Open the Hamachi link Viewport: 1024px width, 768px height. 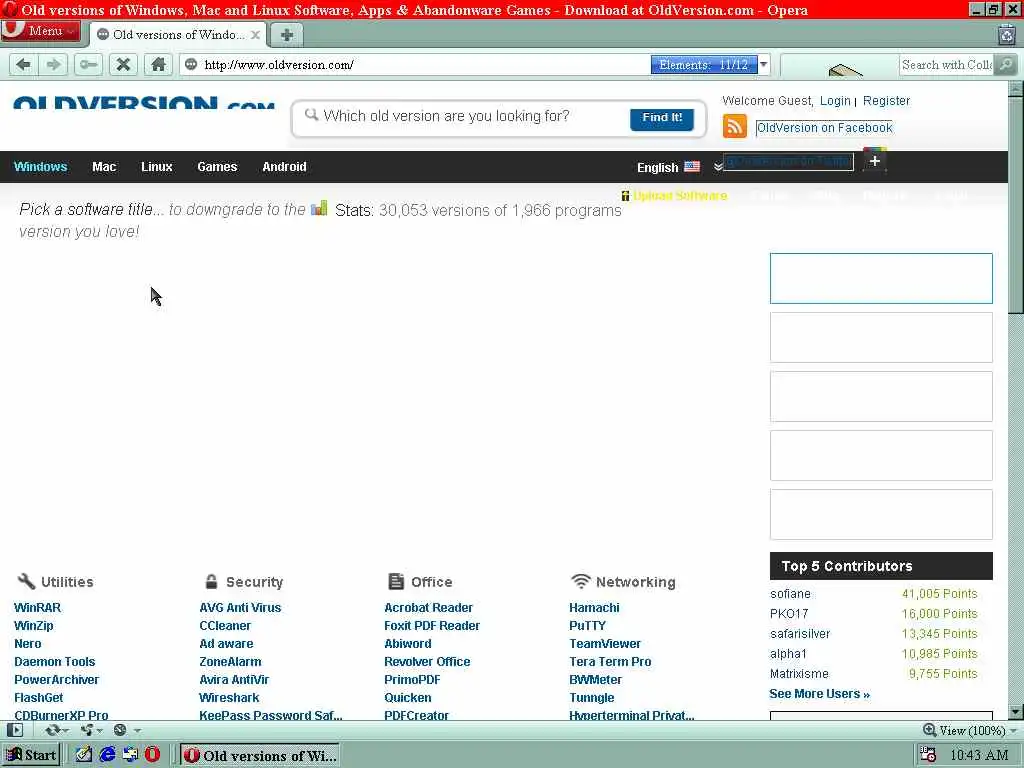[594, 607]
